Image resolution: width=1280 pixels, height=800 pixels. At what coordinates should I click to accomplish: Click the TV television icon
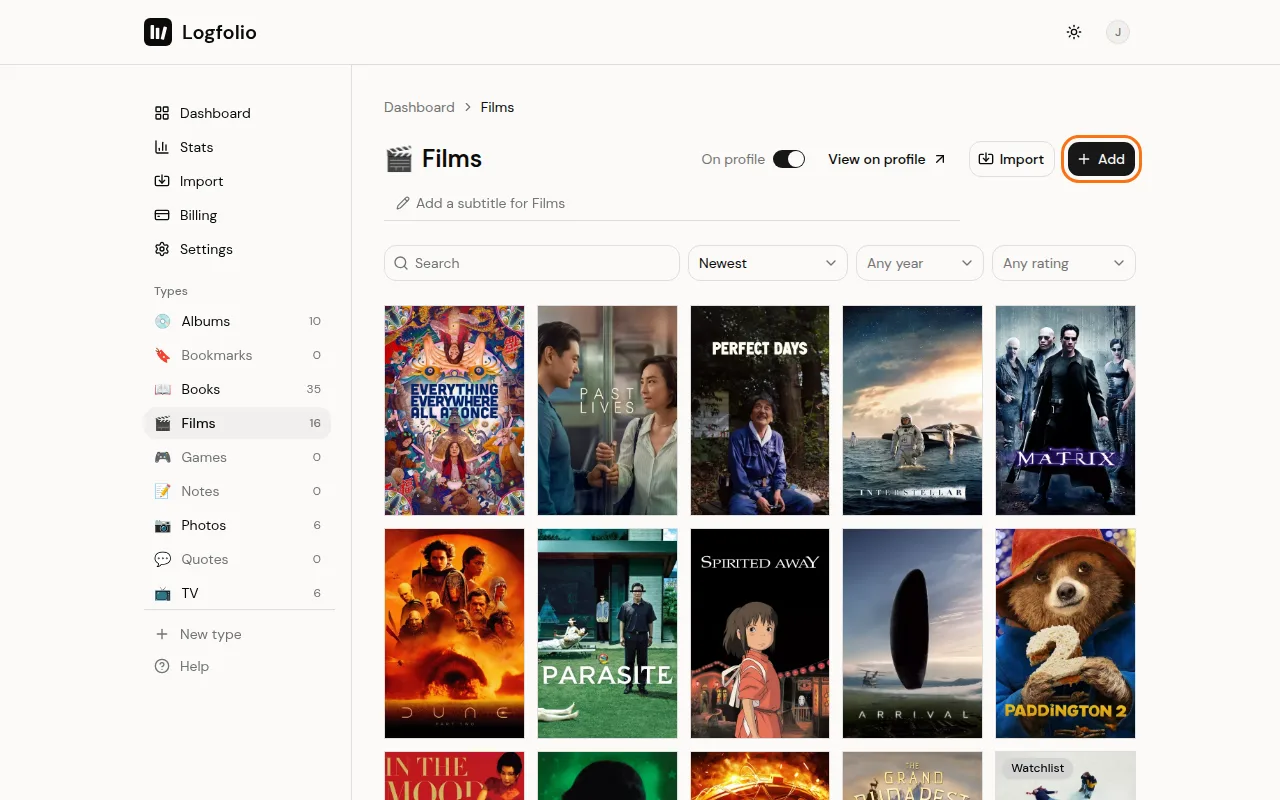click(x=162, y=593)
